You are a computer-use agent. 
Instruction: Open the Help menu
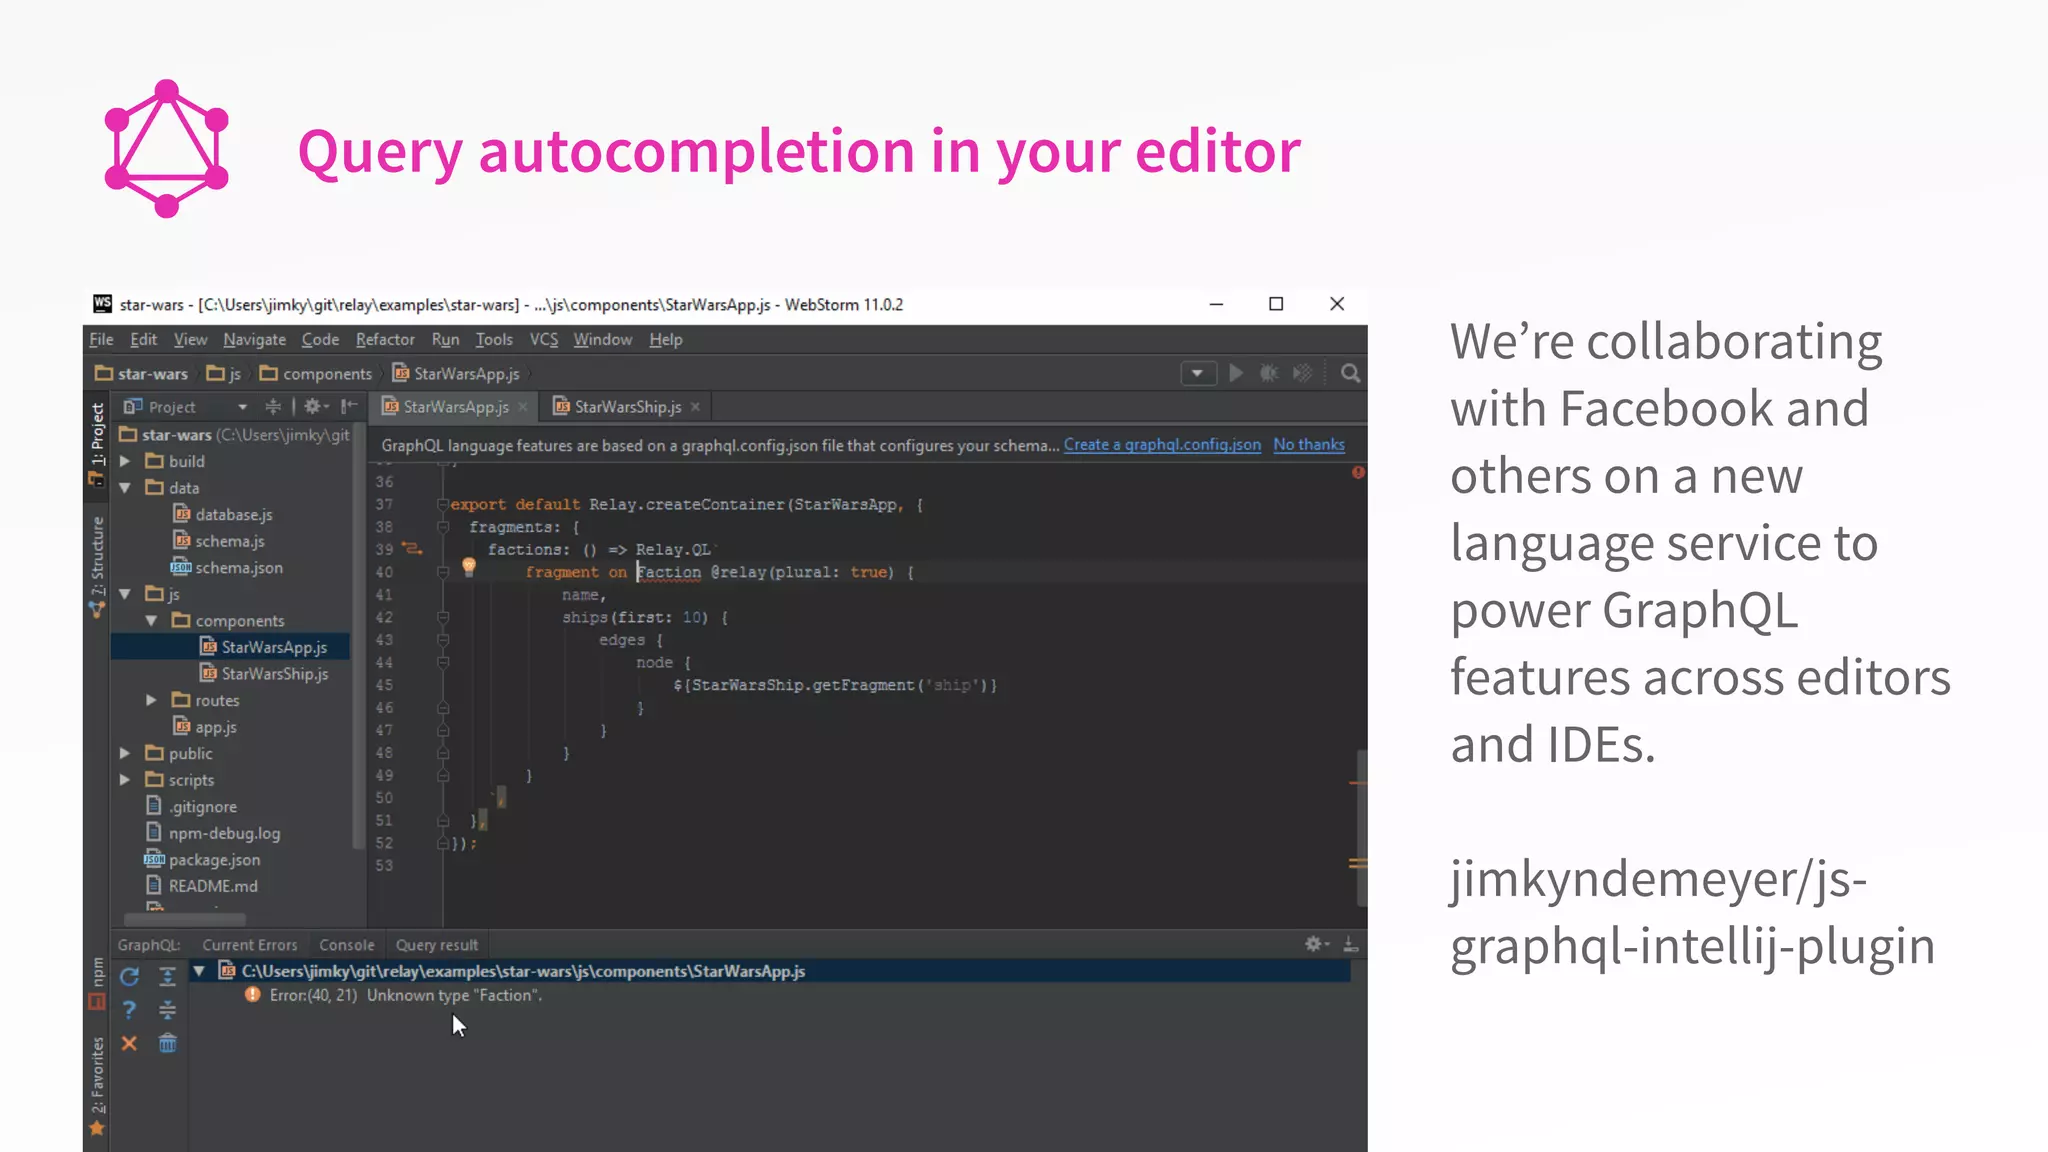[x=665, y=339]
